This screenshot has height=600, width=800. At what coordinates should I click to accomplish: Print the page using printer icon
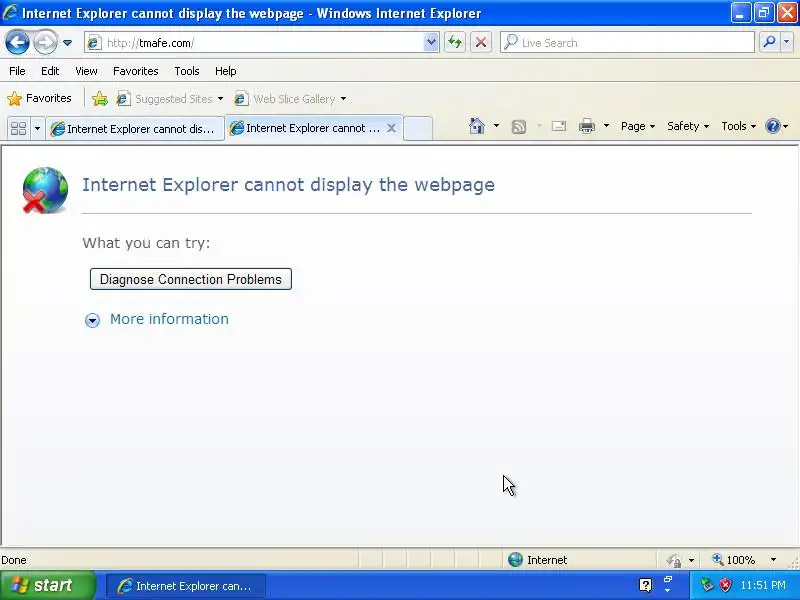click(x=587, y=126)
